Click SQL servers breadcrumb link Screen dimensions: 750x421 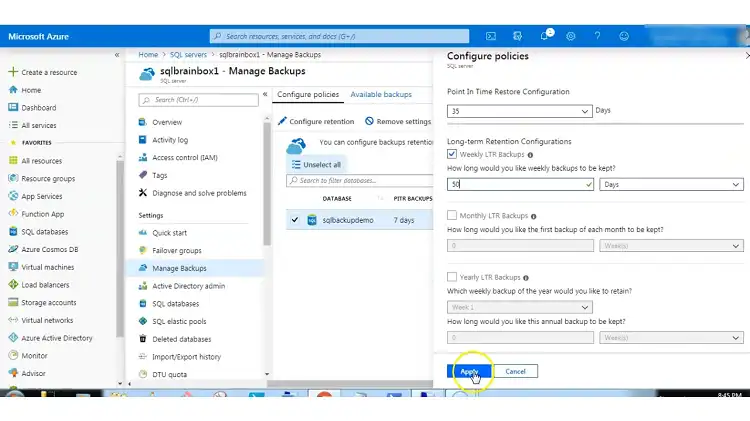pyautogui.click(x=188, y=55)
